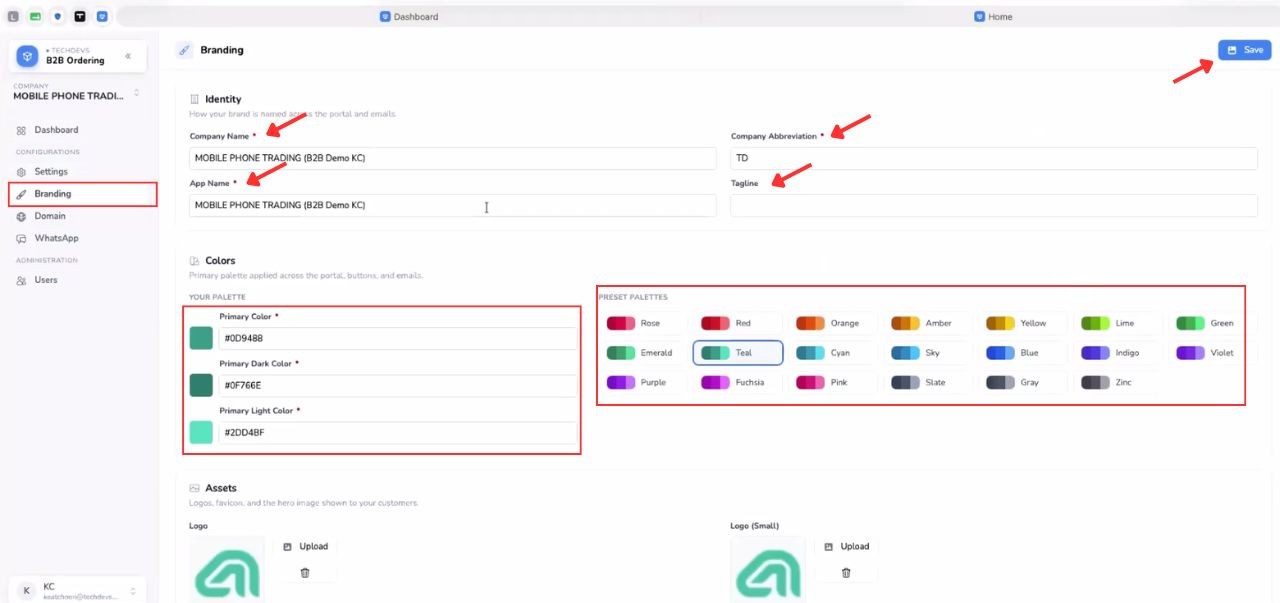Image resolution: width=1280 pixels, height=603 pixels.
Task: Switch to the Dashboard browser tab
Action: pos(409,17)
